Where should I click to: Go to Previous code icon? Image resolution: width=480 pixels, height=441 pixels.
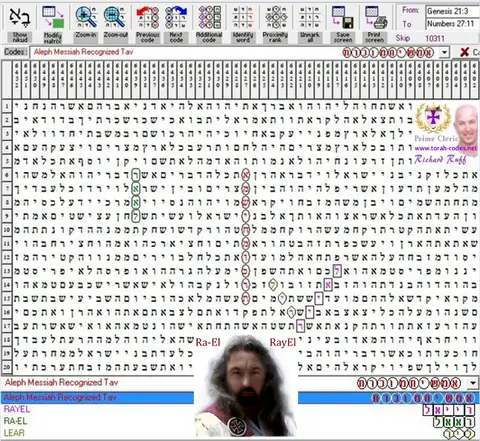tap(148, 18)
